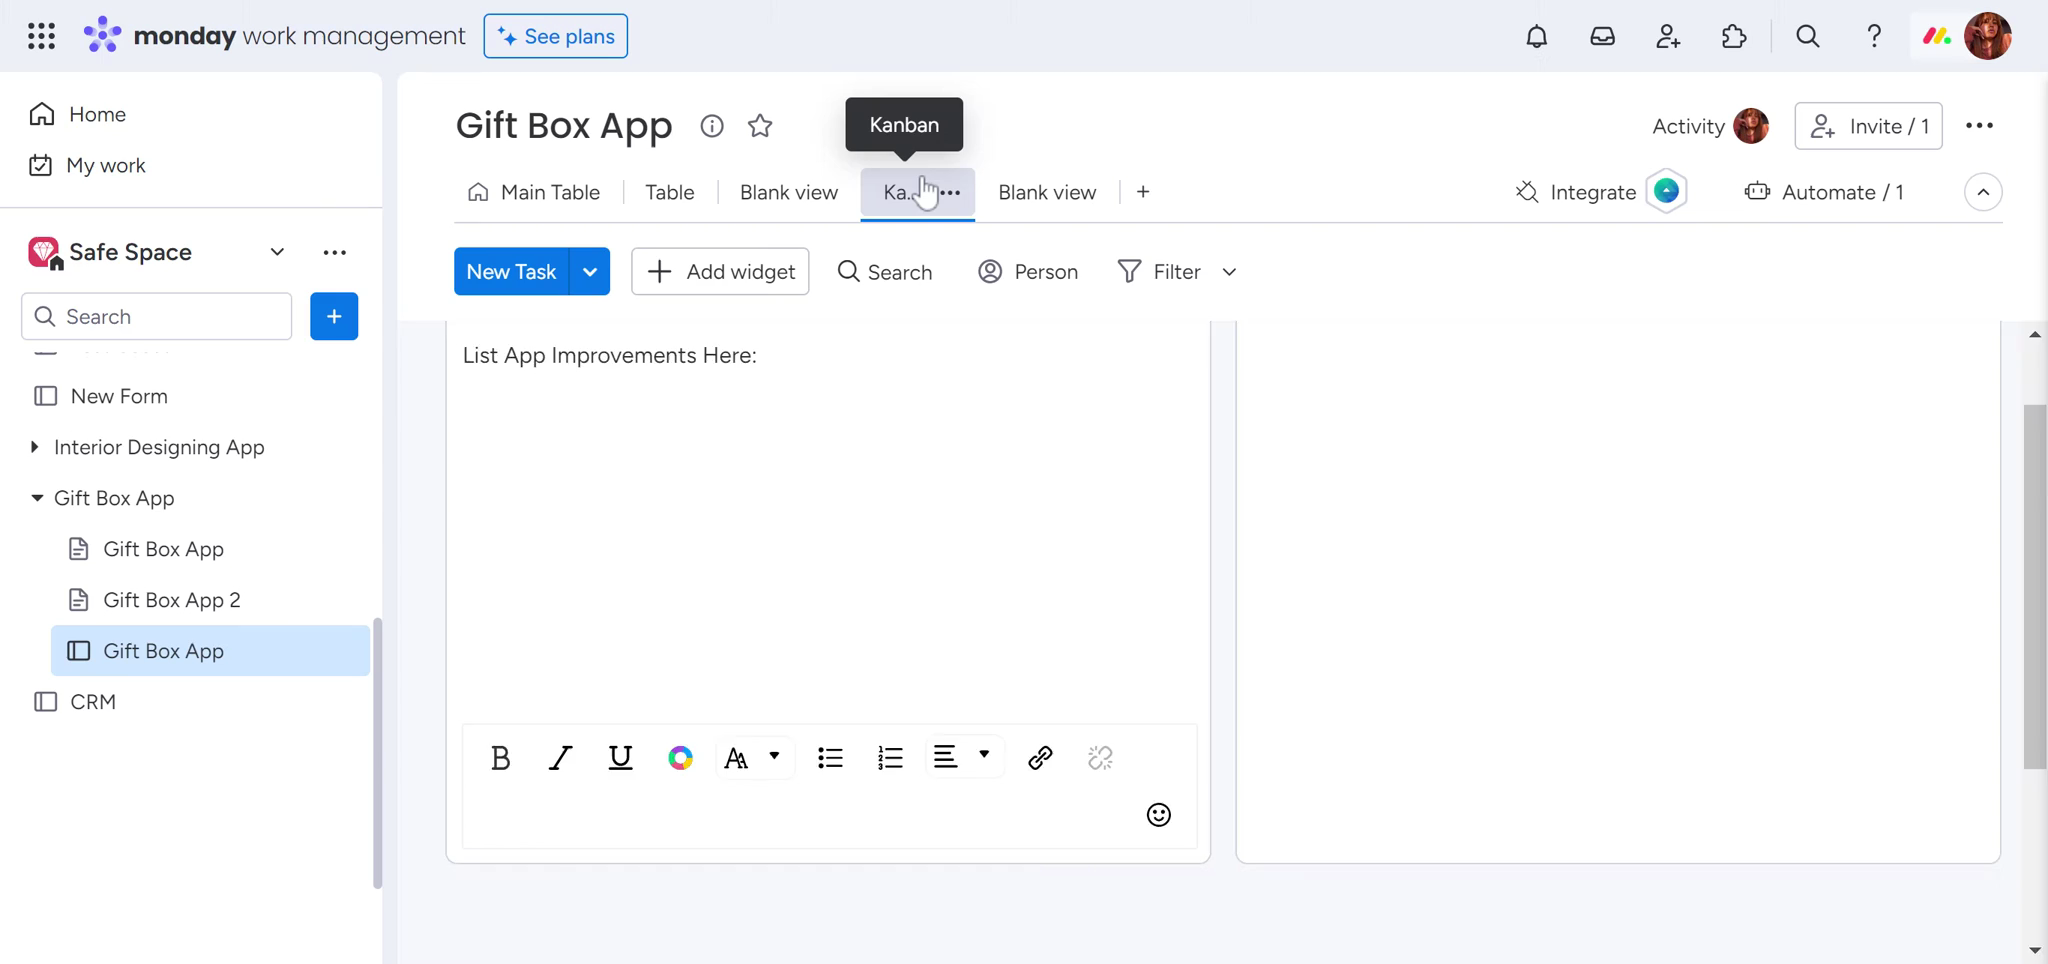Open New Form in sidebar

(119, 396)
